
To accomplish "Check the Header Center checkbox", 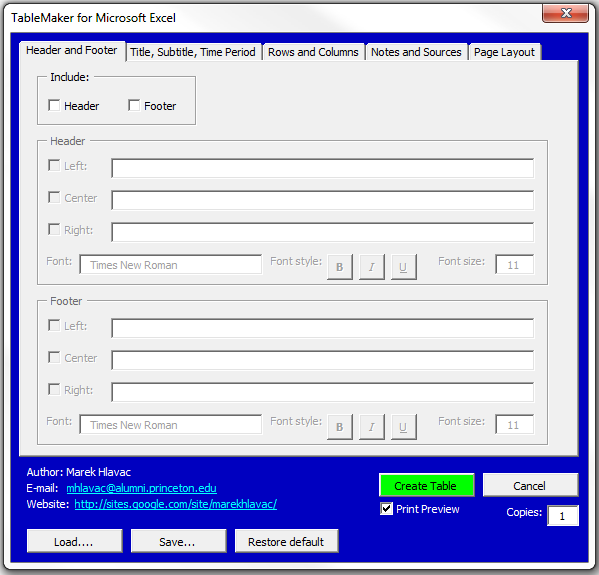I will coord(54,198).
